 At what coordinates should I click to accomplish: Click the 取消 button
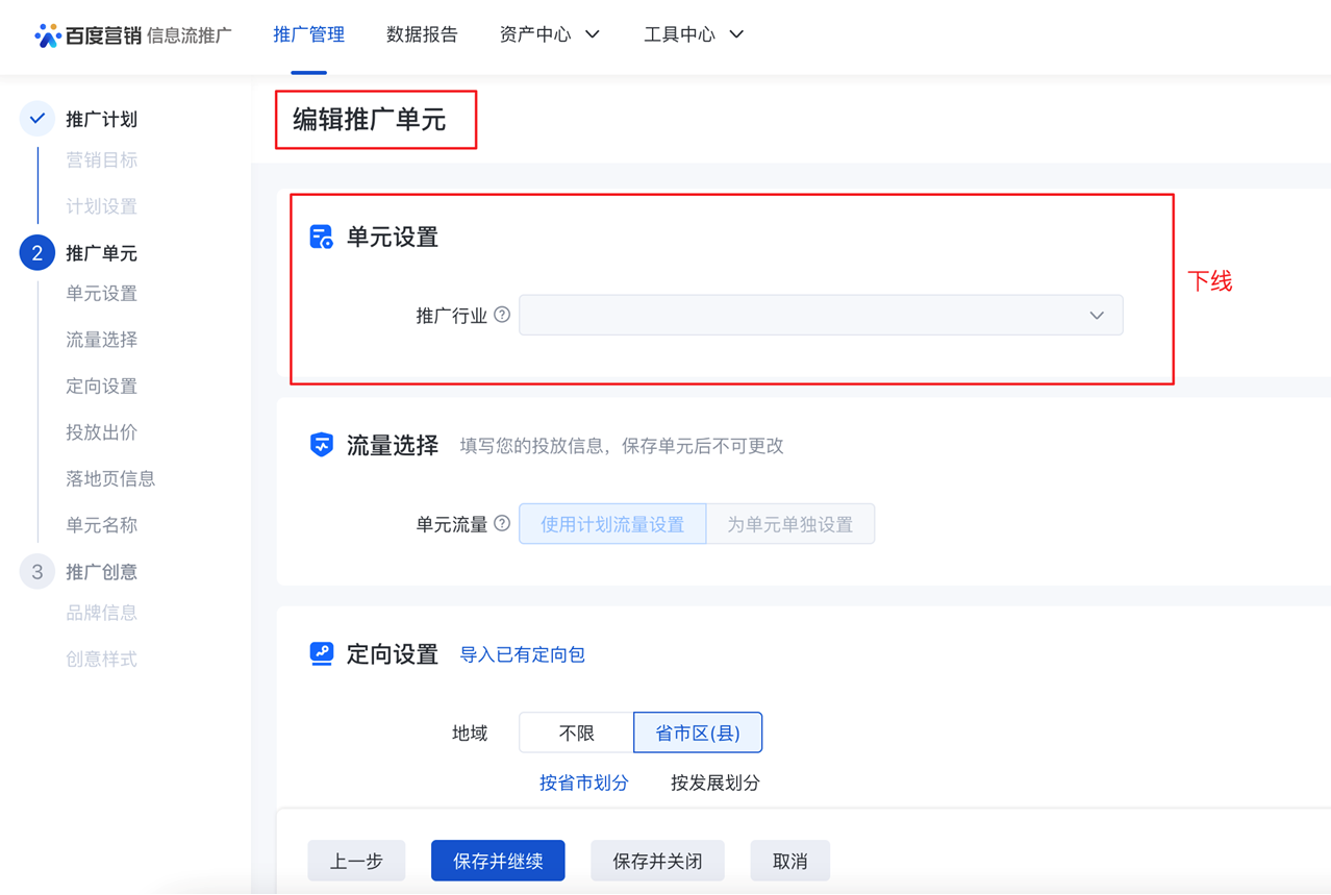[790, 861]
